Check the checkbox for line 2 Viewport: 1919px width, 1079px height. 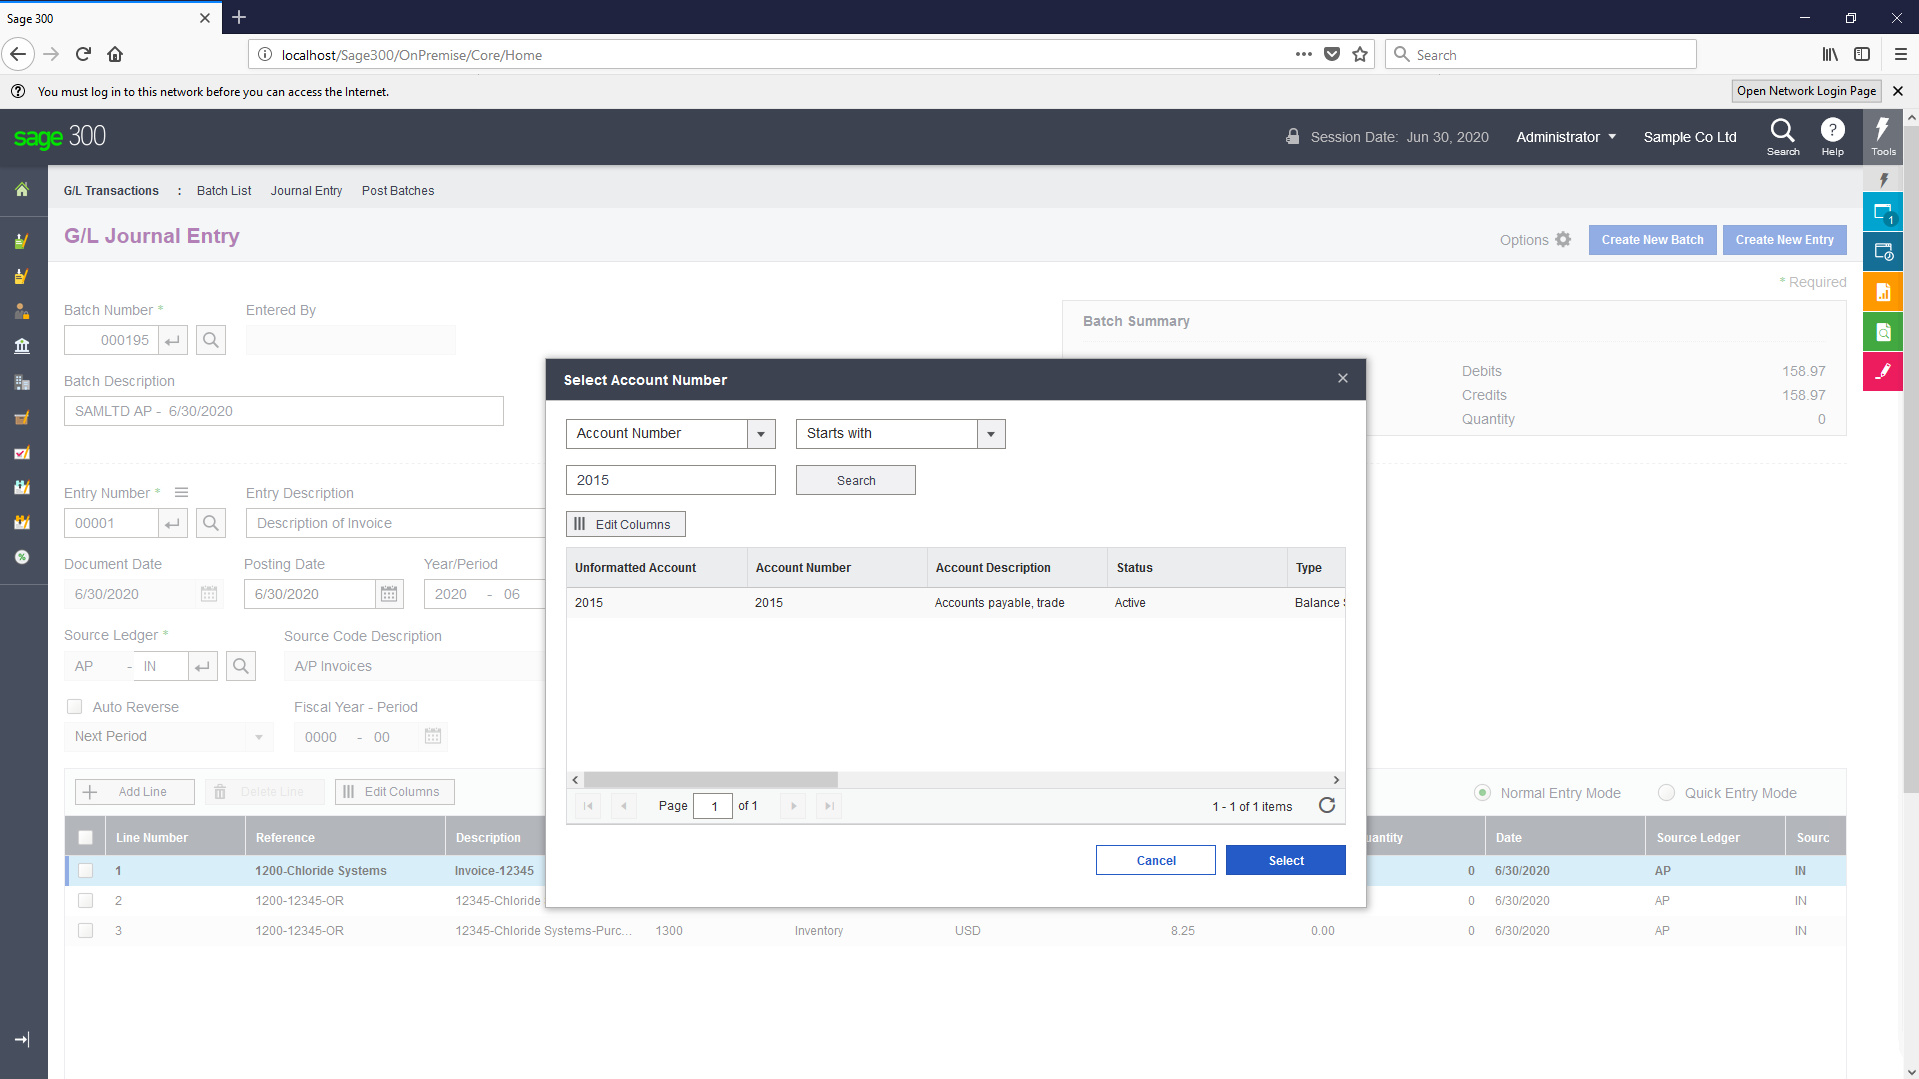[x=86, y=901]
